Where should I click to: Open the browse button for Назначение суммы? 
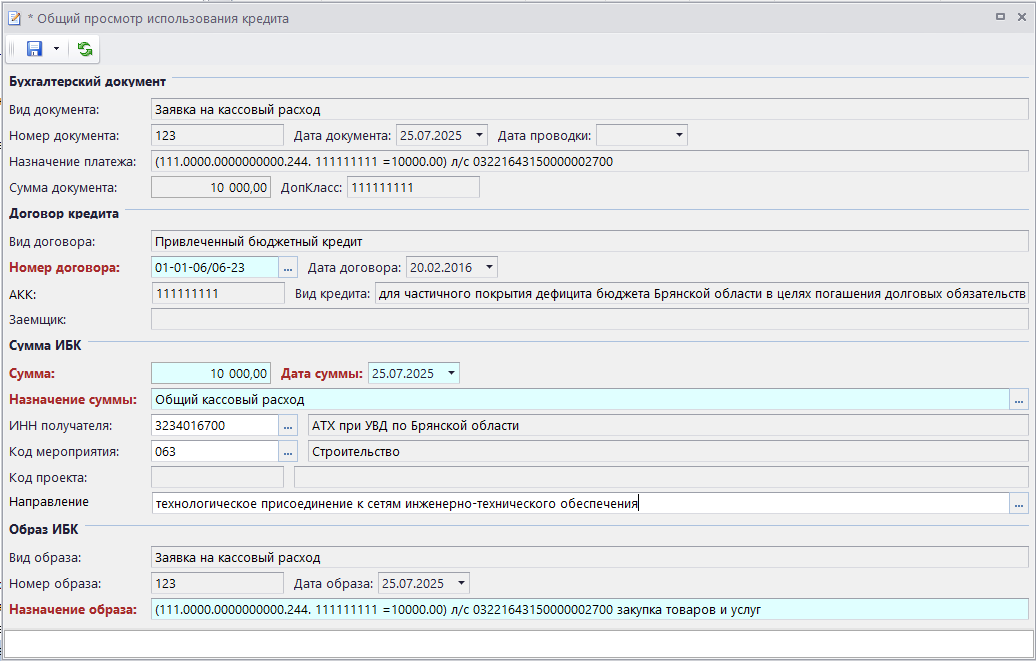point(1019,400)
